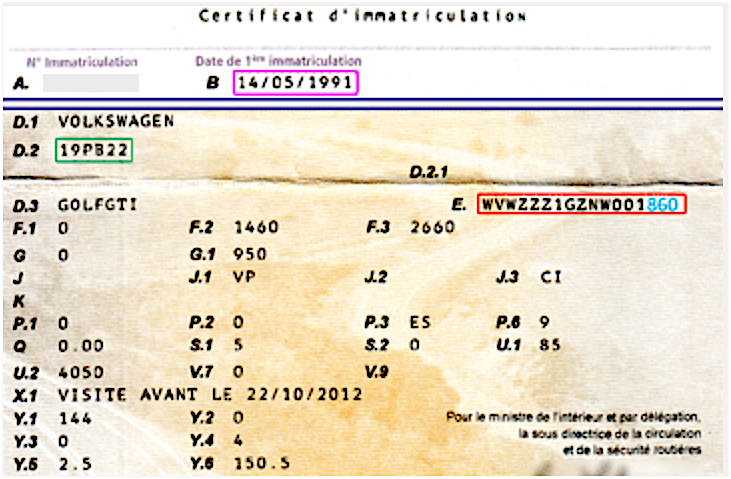Click the Q value 0.00
Viewport: 731px width, 479px height.
click(81, 346)
